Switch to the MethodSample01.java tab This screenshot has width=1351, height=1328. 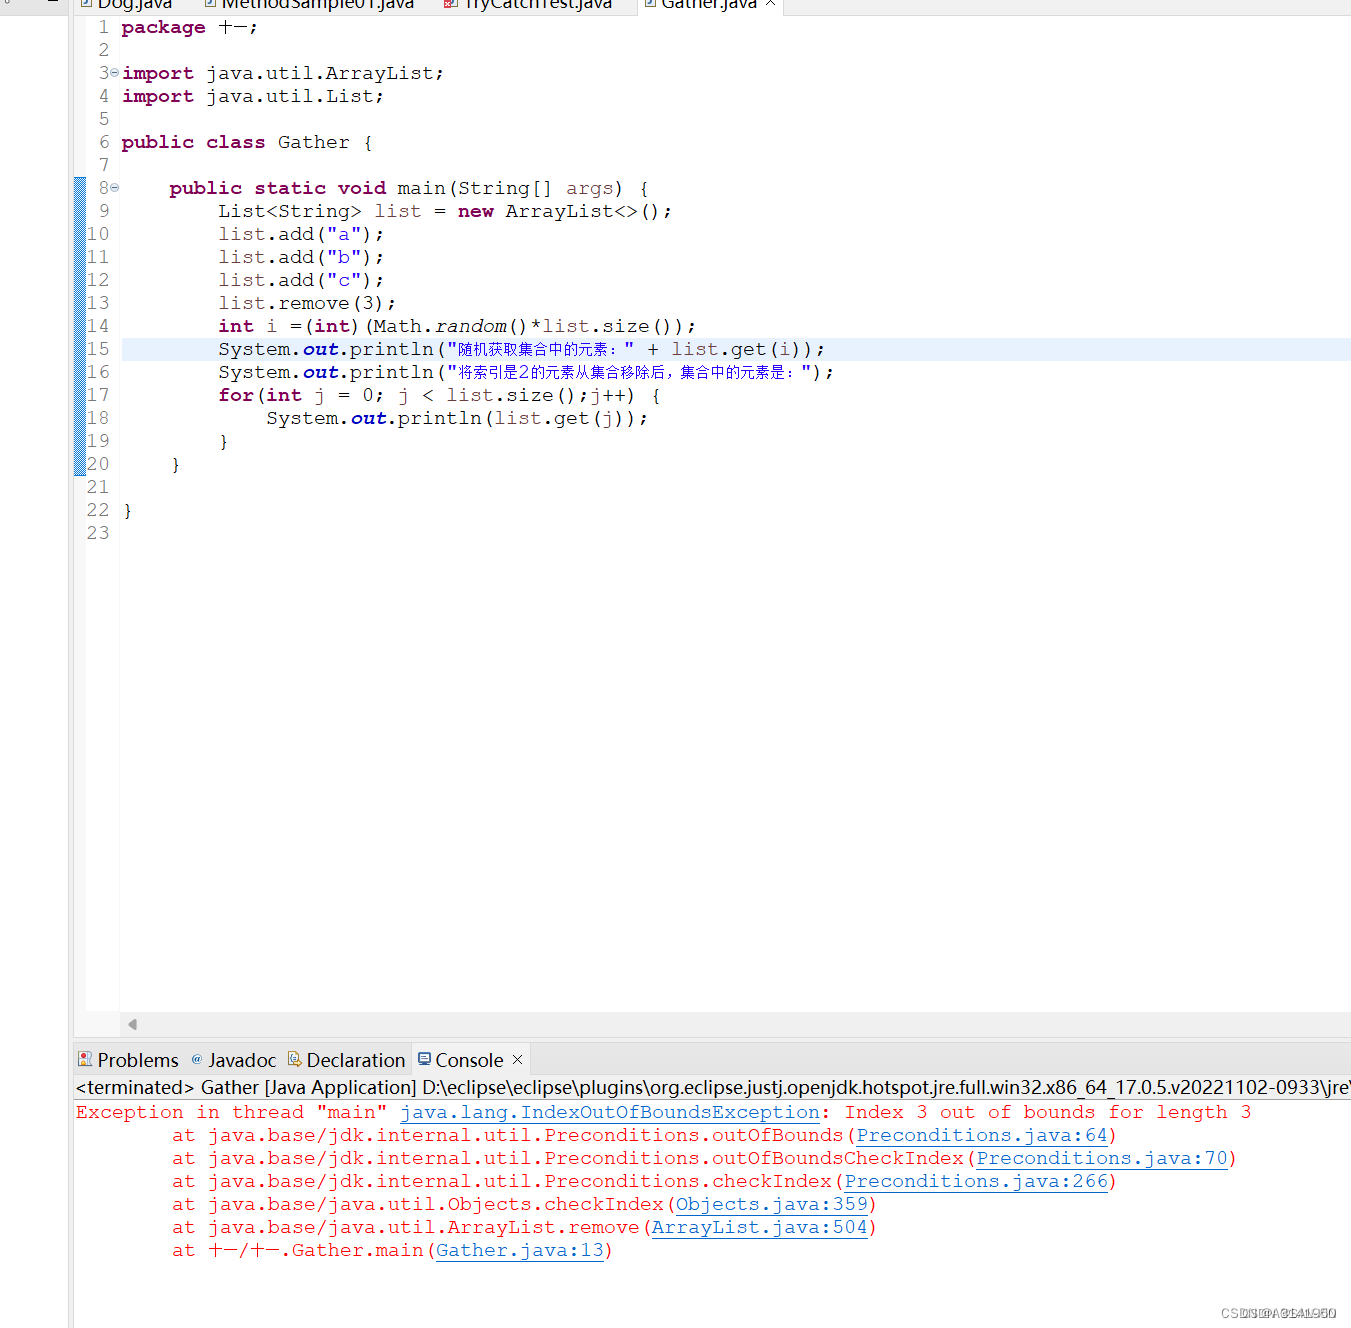315,5
